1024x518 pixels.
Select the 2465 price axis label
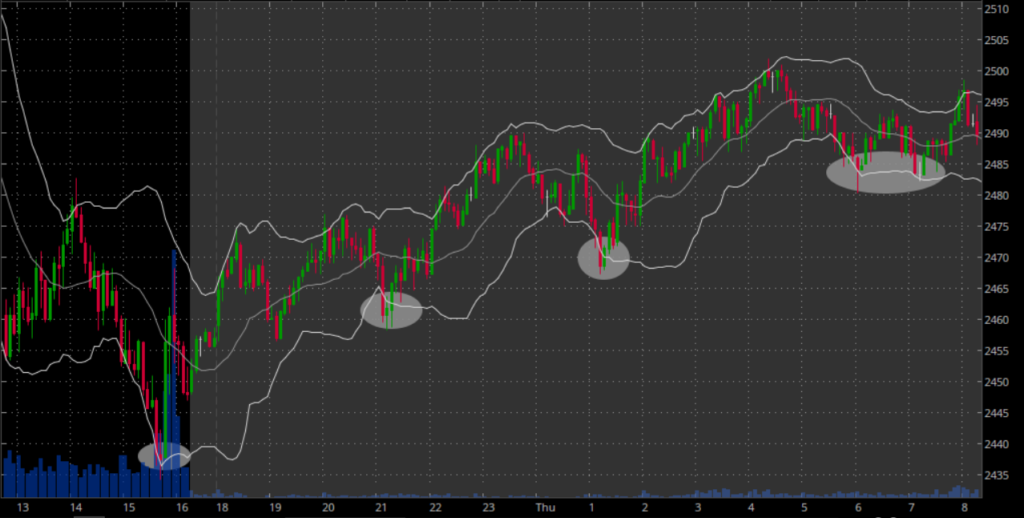pos(997,289)
